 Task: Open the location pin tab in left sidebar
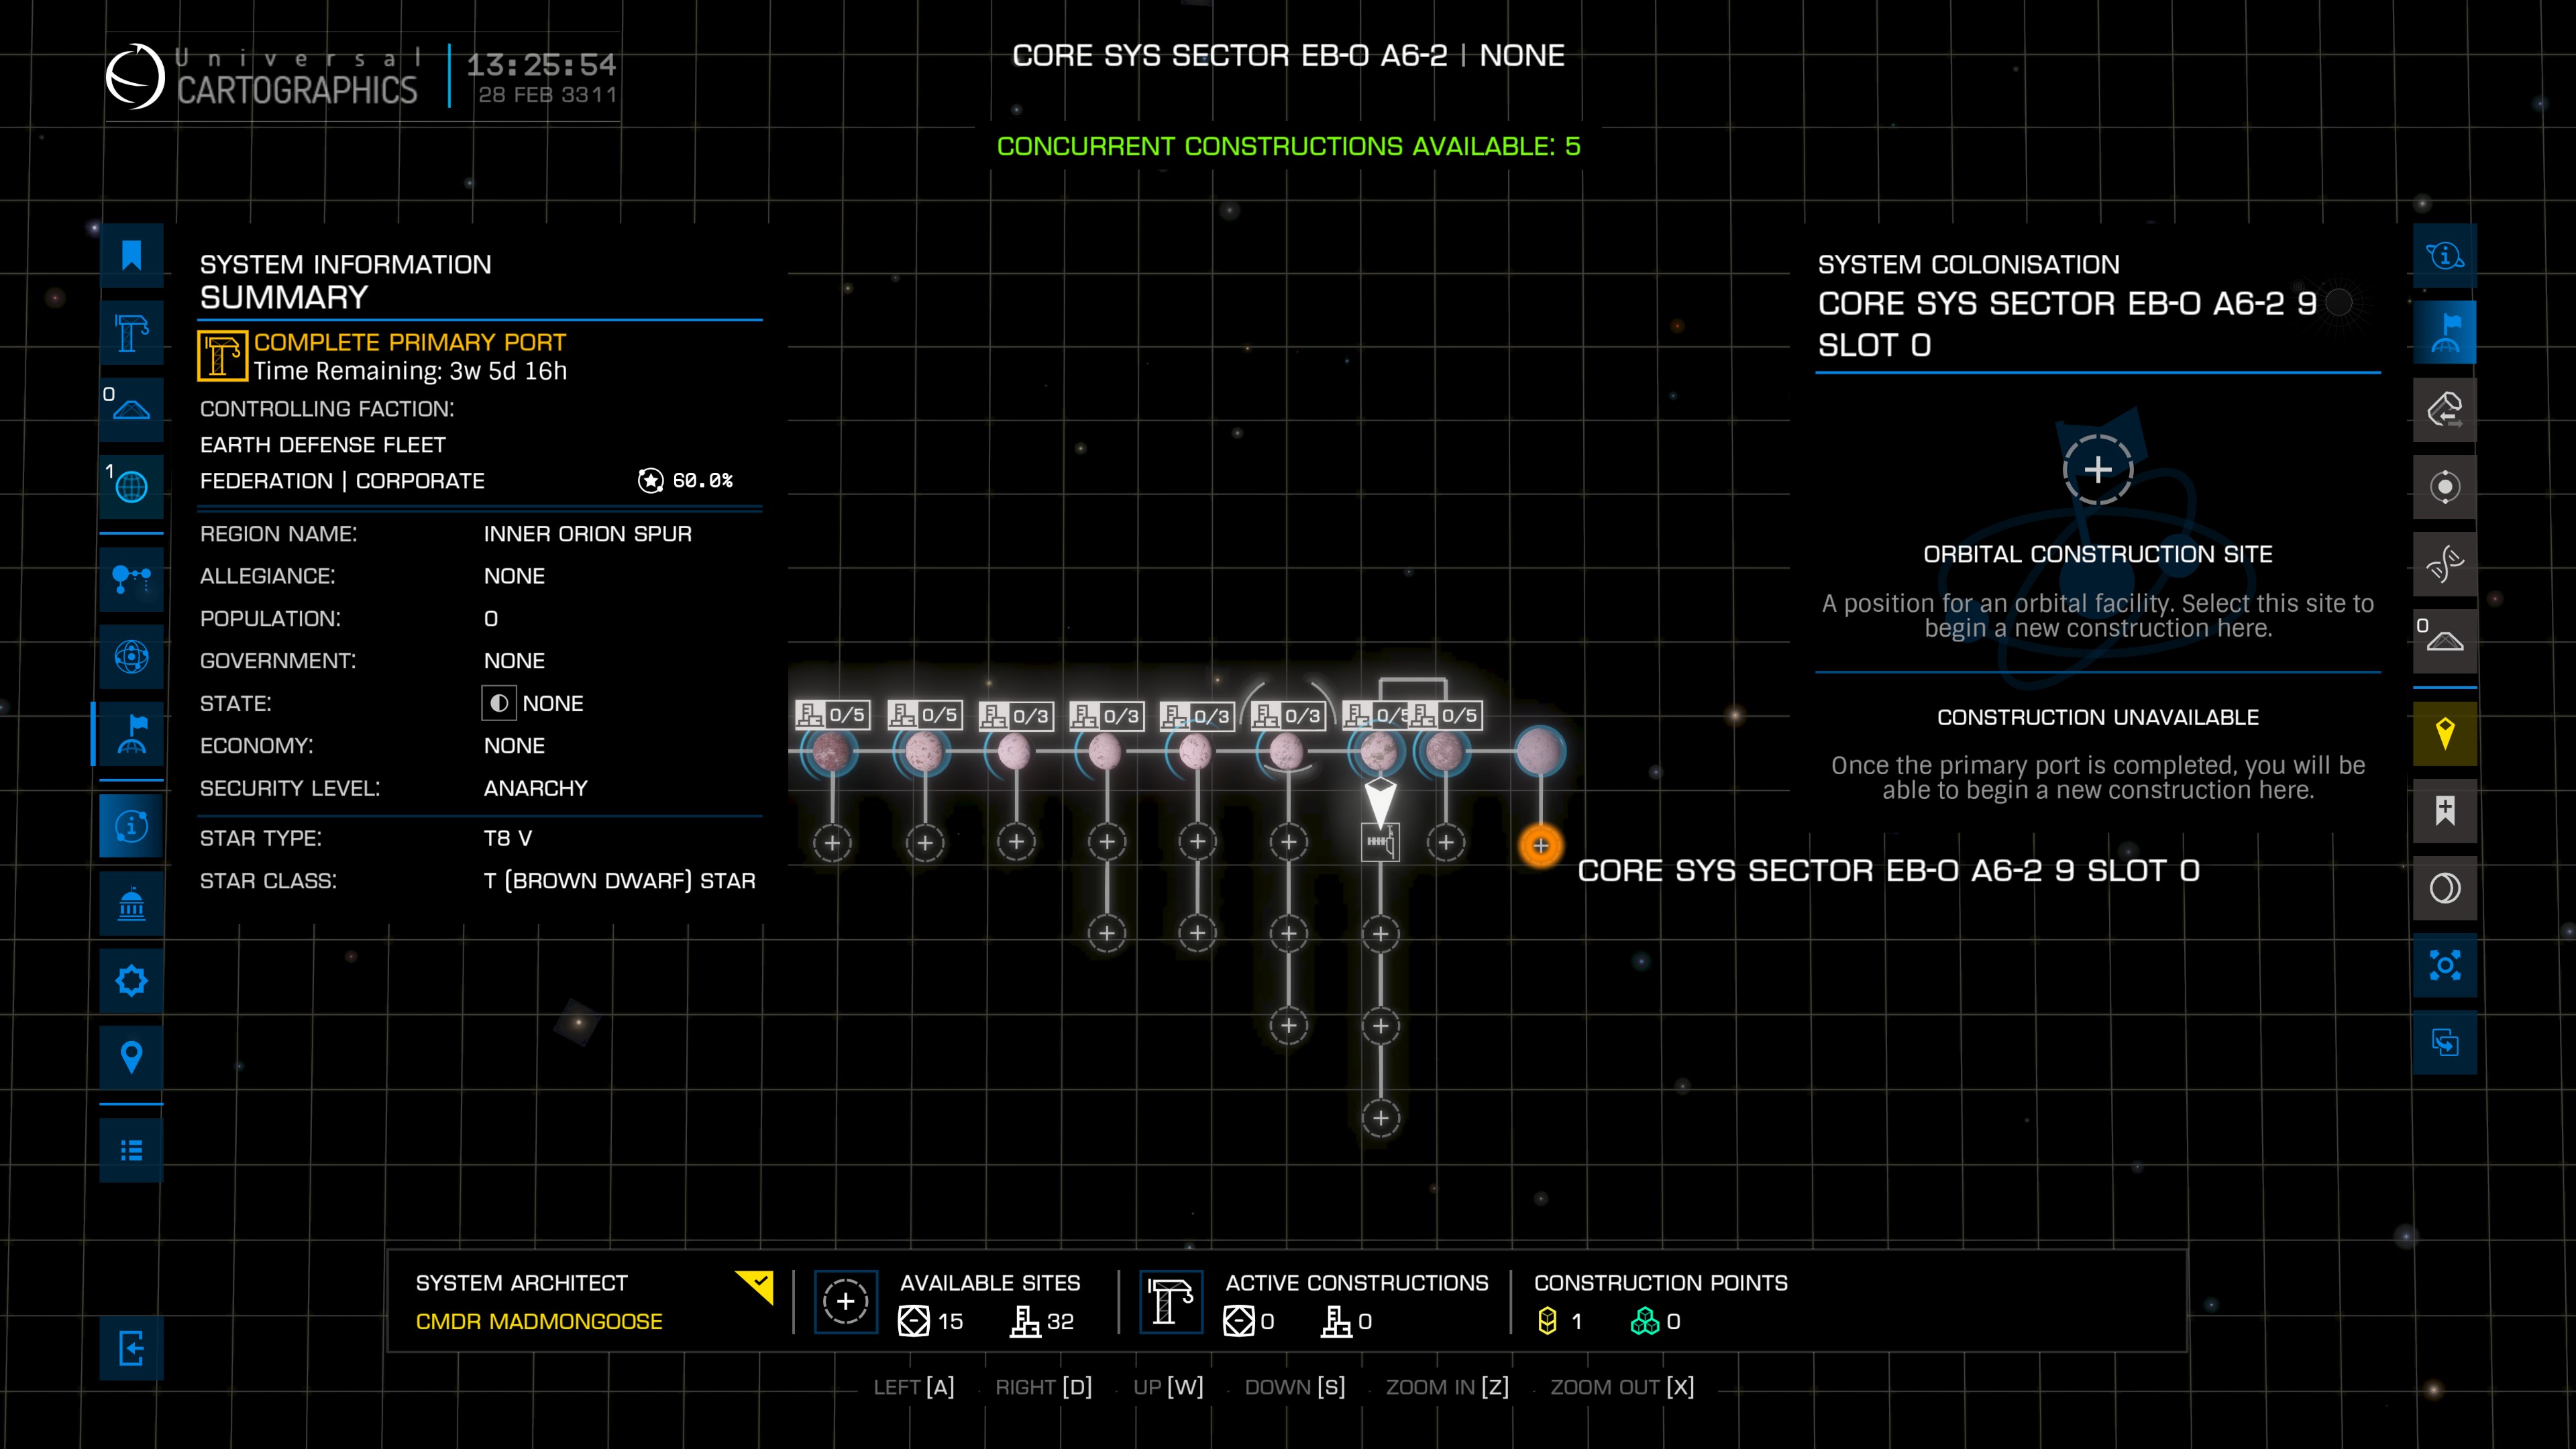coord(131,1057)
